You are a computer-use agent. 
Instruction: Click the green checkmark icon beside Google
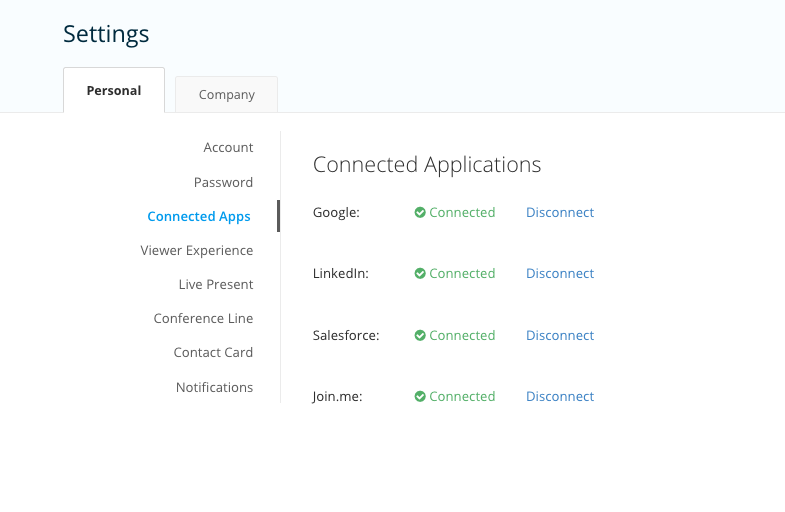420,213
